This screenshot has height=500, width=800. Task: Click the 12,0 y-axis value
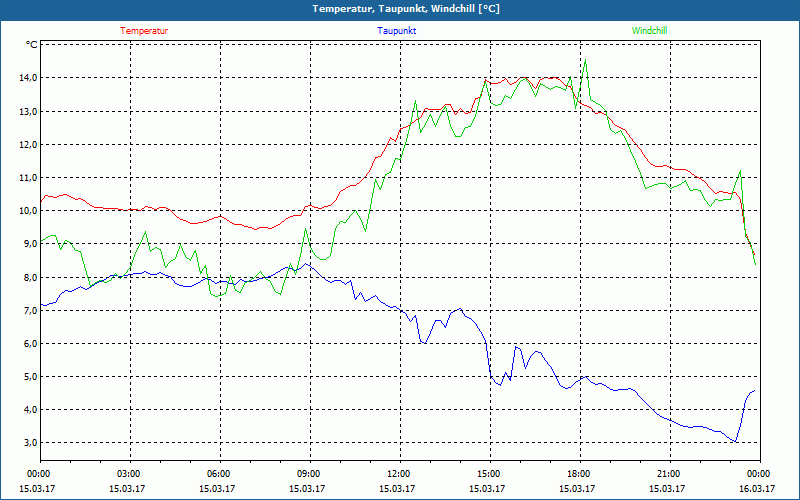click(29, 144)
